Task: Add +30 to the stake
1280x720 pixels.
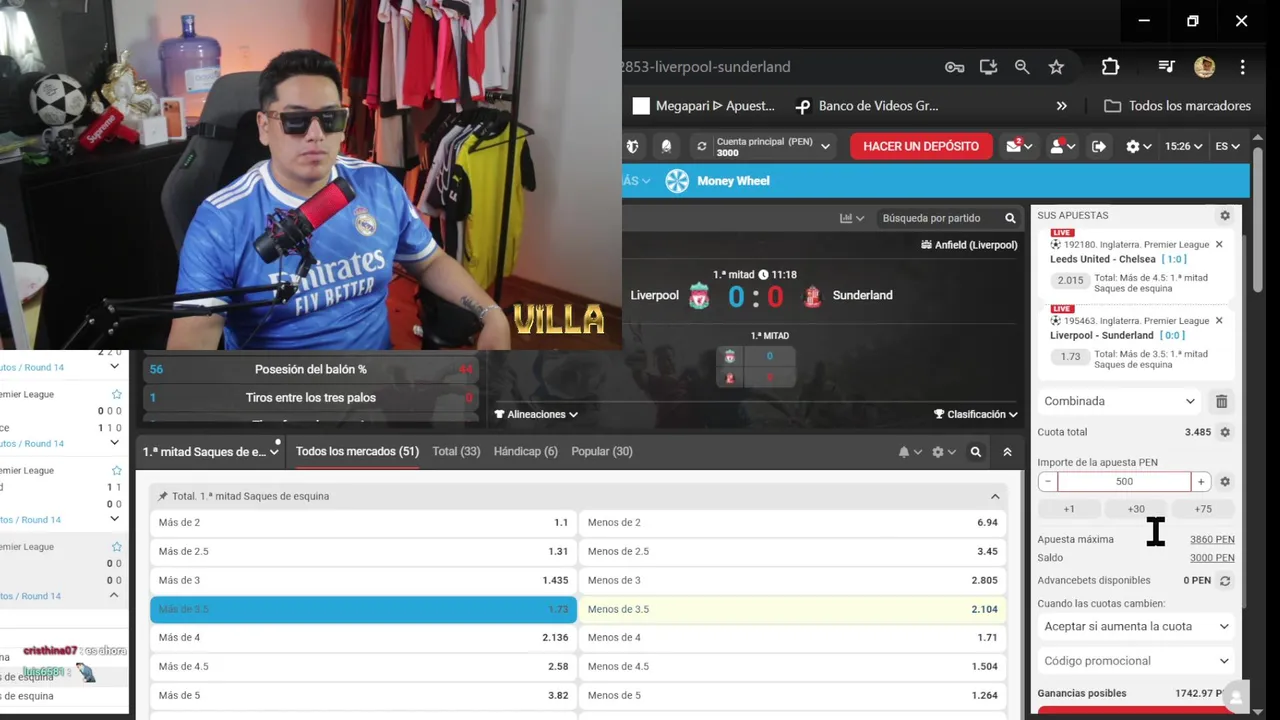Action: 1136,509
